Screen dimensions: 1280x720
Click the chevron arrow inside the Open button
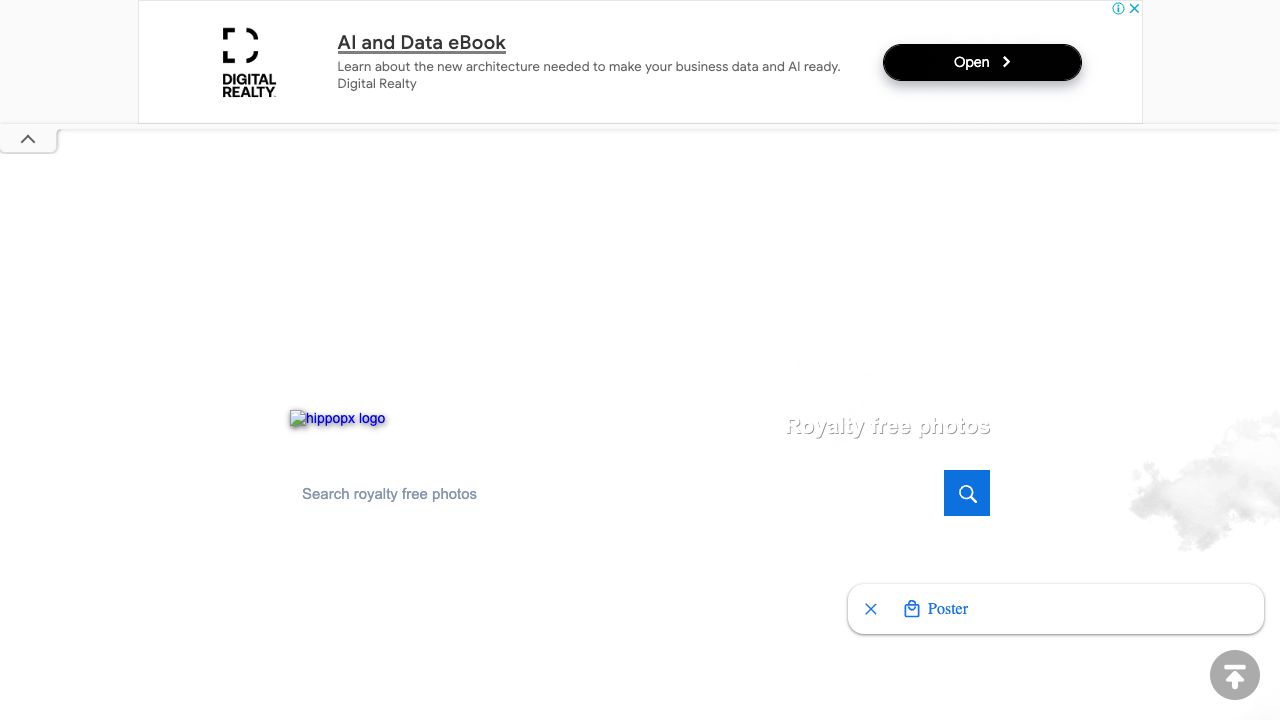point(1006,62)
